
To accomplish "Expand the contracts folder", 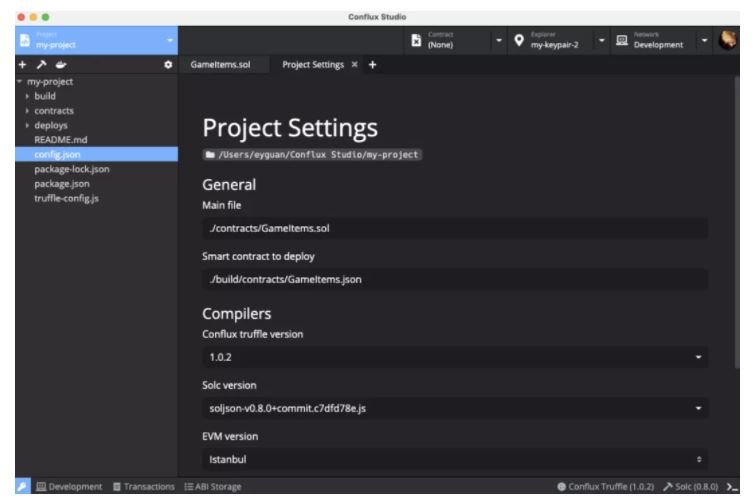I will point(27,111).
